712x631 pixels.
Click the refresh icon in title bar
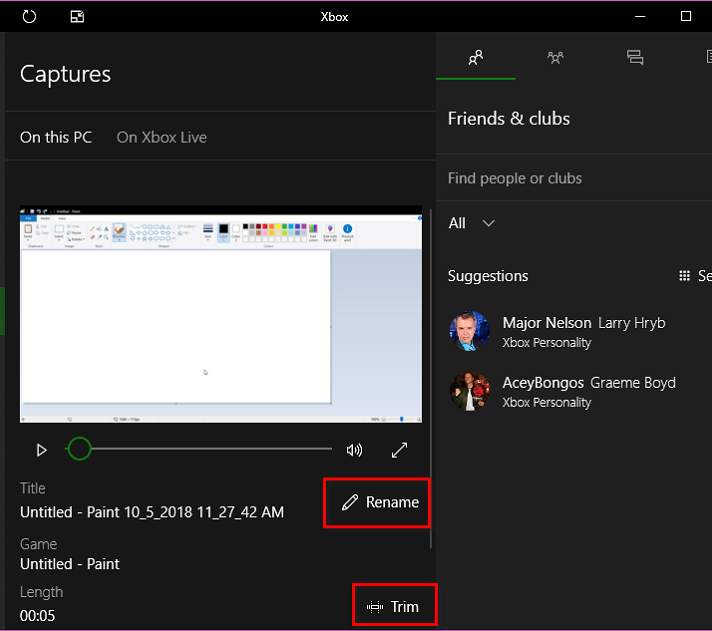(30, 17)
